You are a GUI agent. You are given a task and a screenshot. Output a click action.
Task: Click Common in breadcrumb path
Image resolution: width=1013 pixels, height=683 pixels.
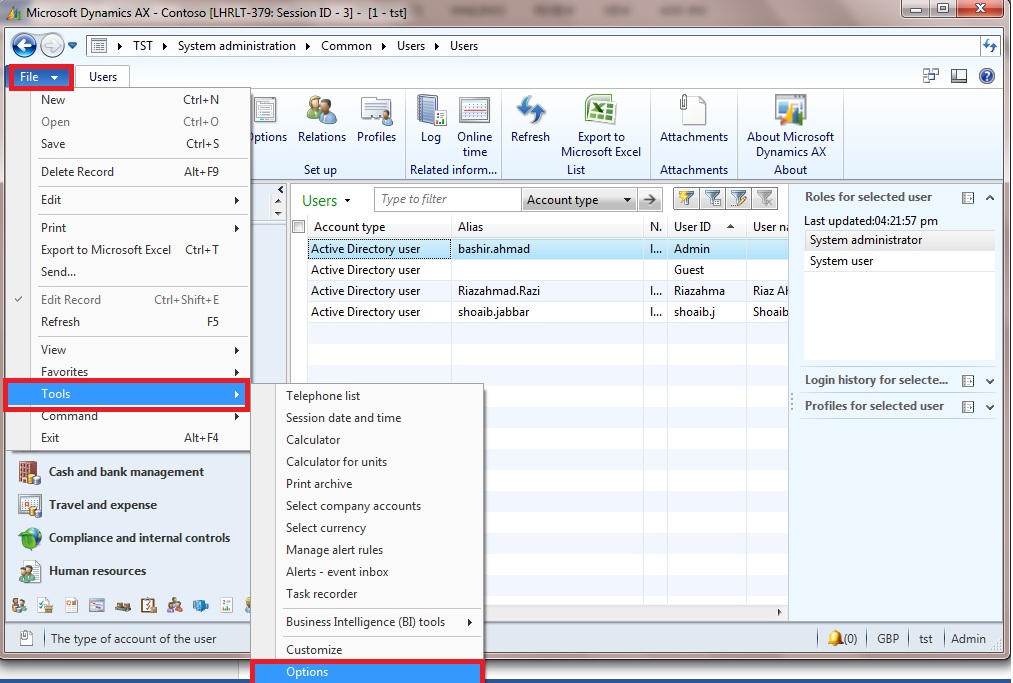pos(346,46)
